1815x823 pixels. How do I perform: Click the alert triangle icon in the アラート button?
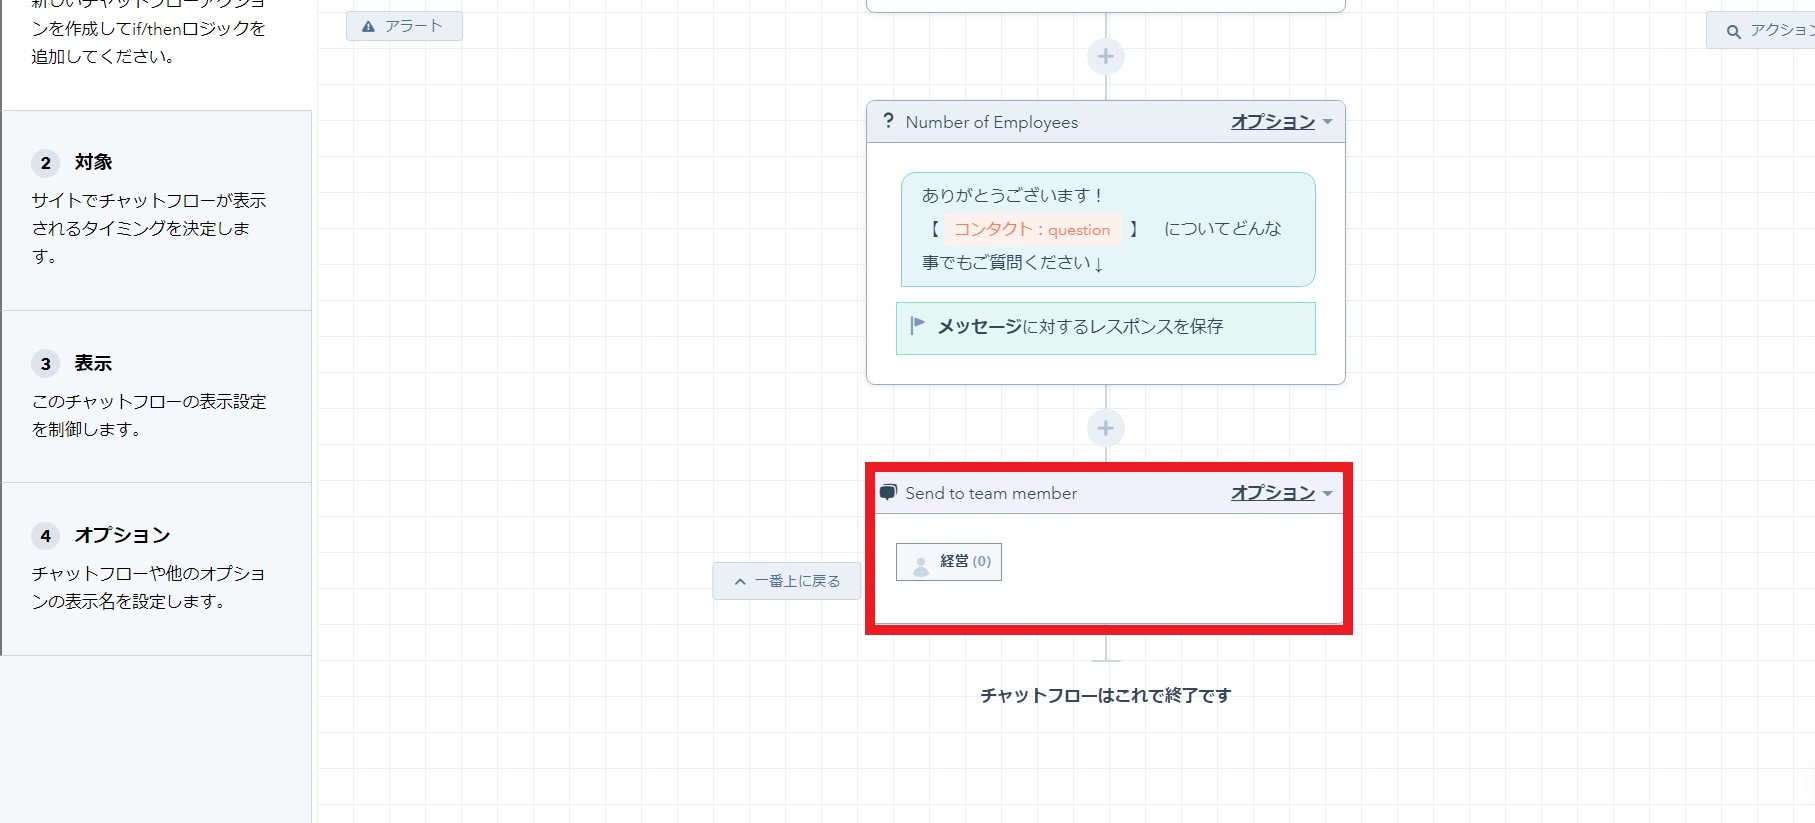[368, 26]
